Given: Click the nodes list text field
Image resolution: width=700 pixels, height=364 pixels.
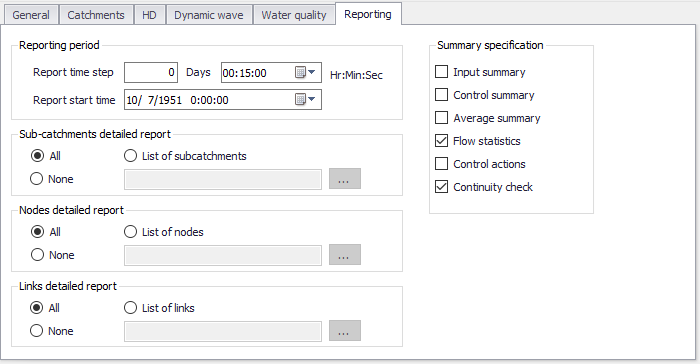Looking at the screenshot, I should pos(223,255).
